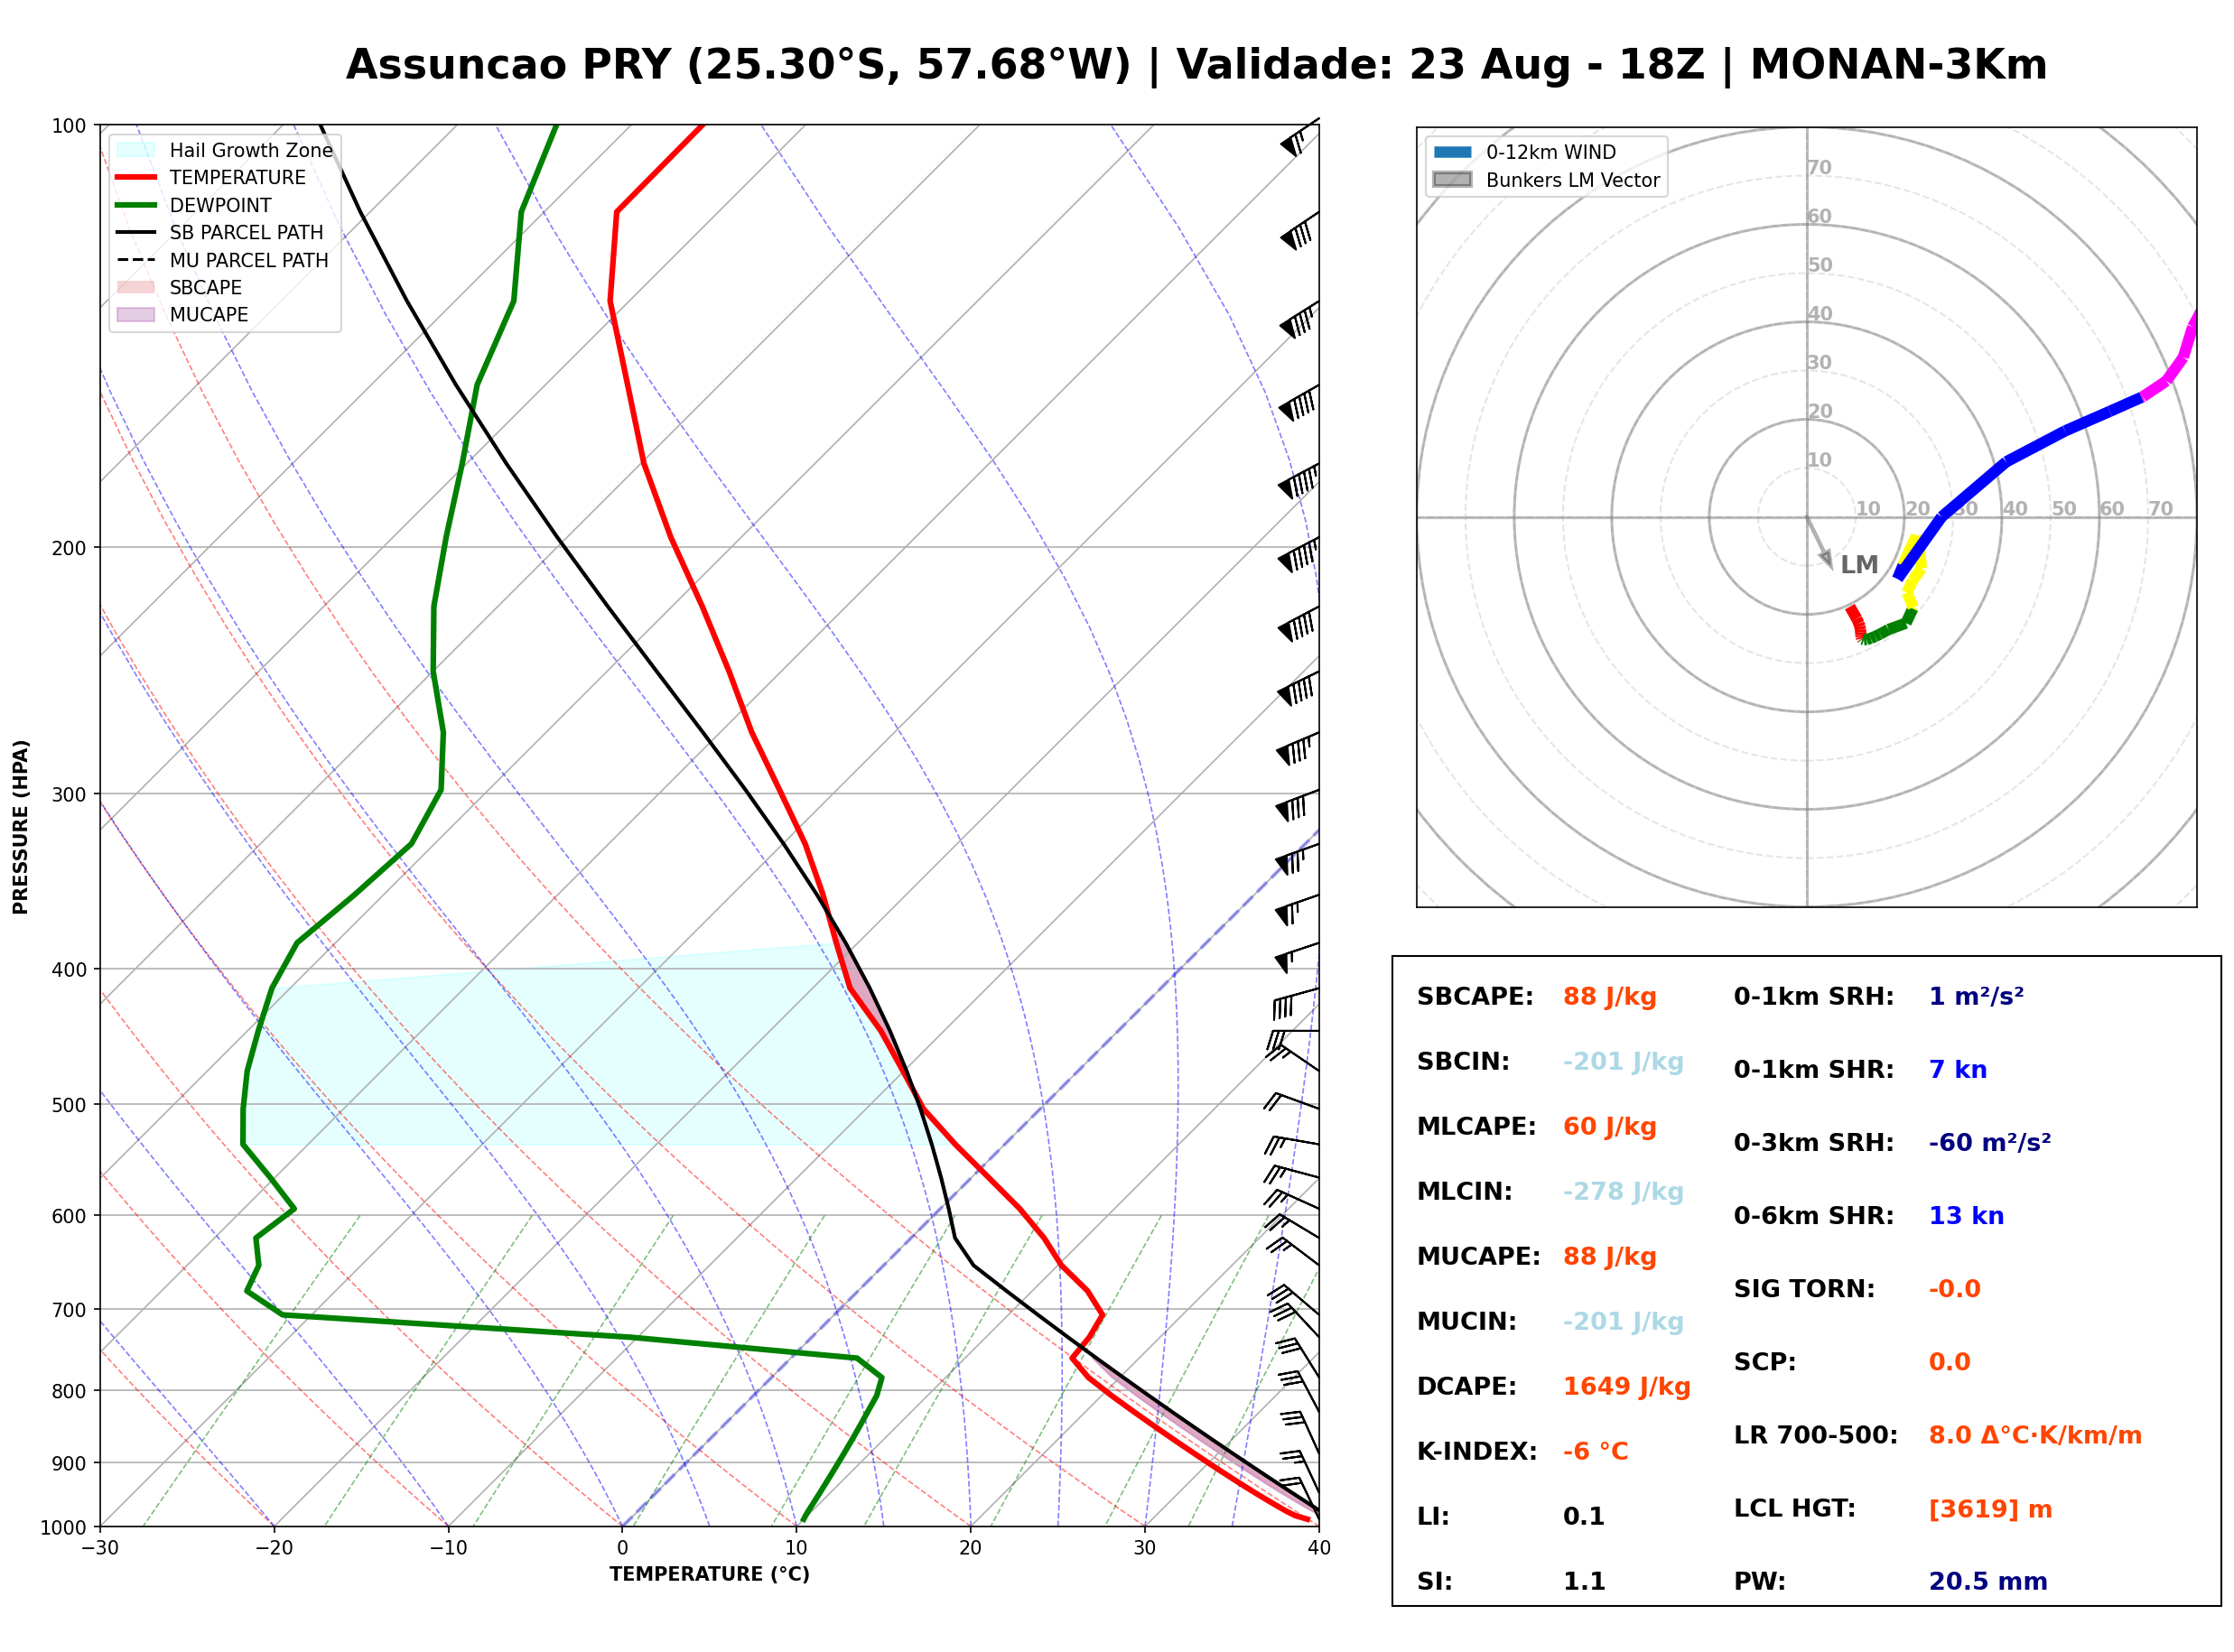Click the 'TEMPERATURE (°C)' axis label

[710, 1574]
